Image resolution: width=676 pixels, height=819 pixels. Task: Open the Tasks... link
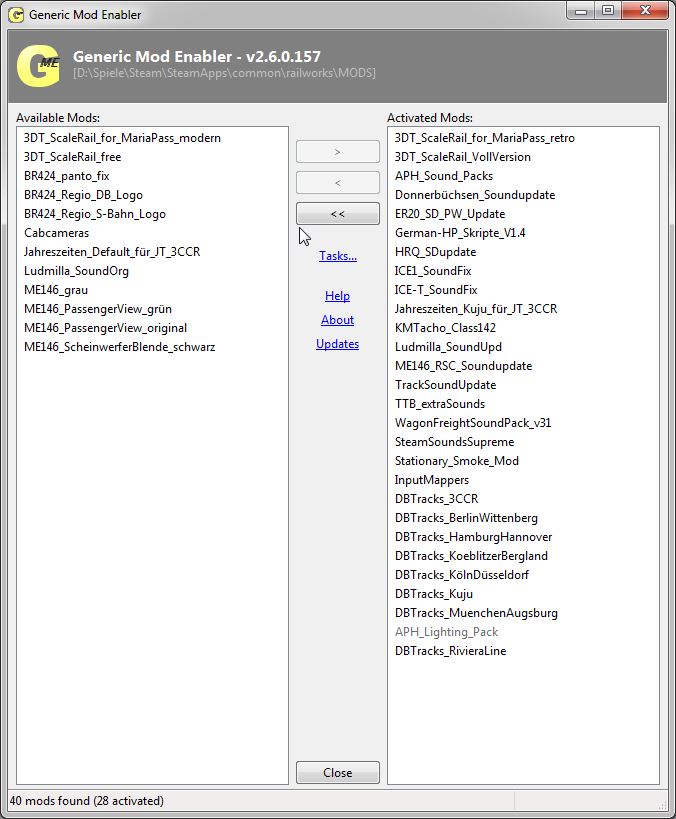pos(338,256)
